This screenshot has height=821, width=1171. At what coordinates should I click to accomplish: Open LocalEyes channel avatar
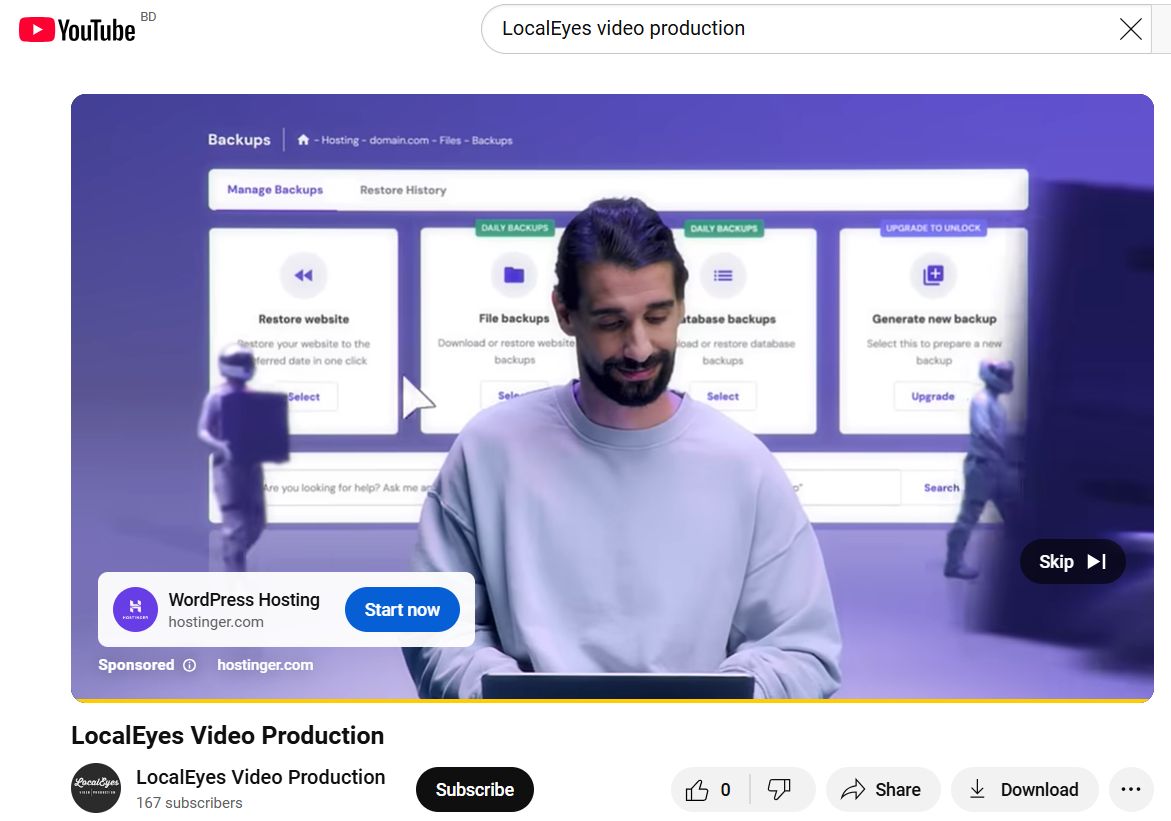[95, 788]
